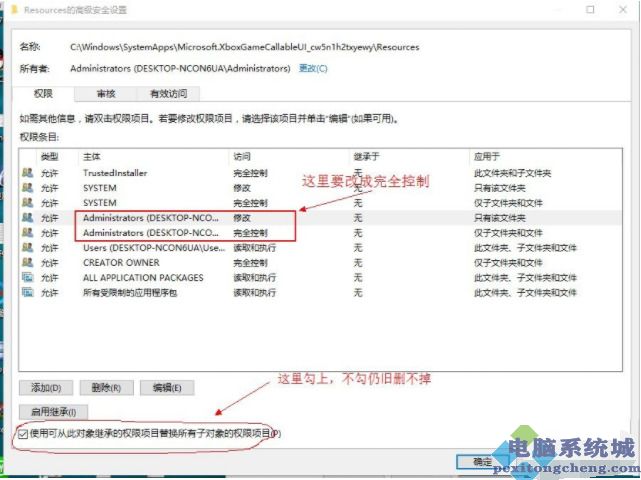641x480 pixels.
Task: Click the 编辑(E) button
Action: point(167,388)
